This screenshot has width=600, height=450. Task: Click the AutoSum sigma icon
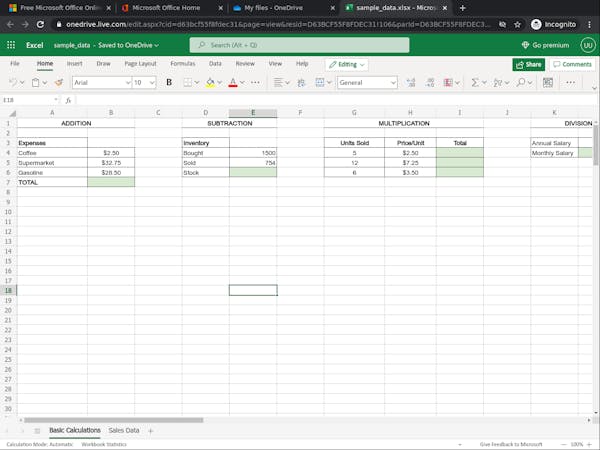tap(475, 82)
